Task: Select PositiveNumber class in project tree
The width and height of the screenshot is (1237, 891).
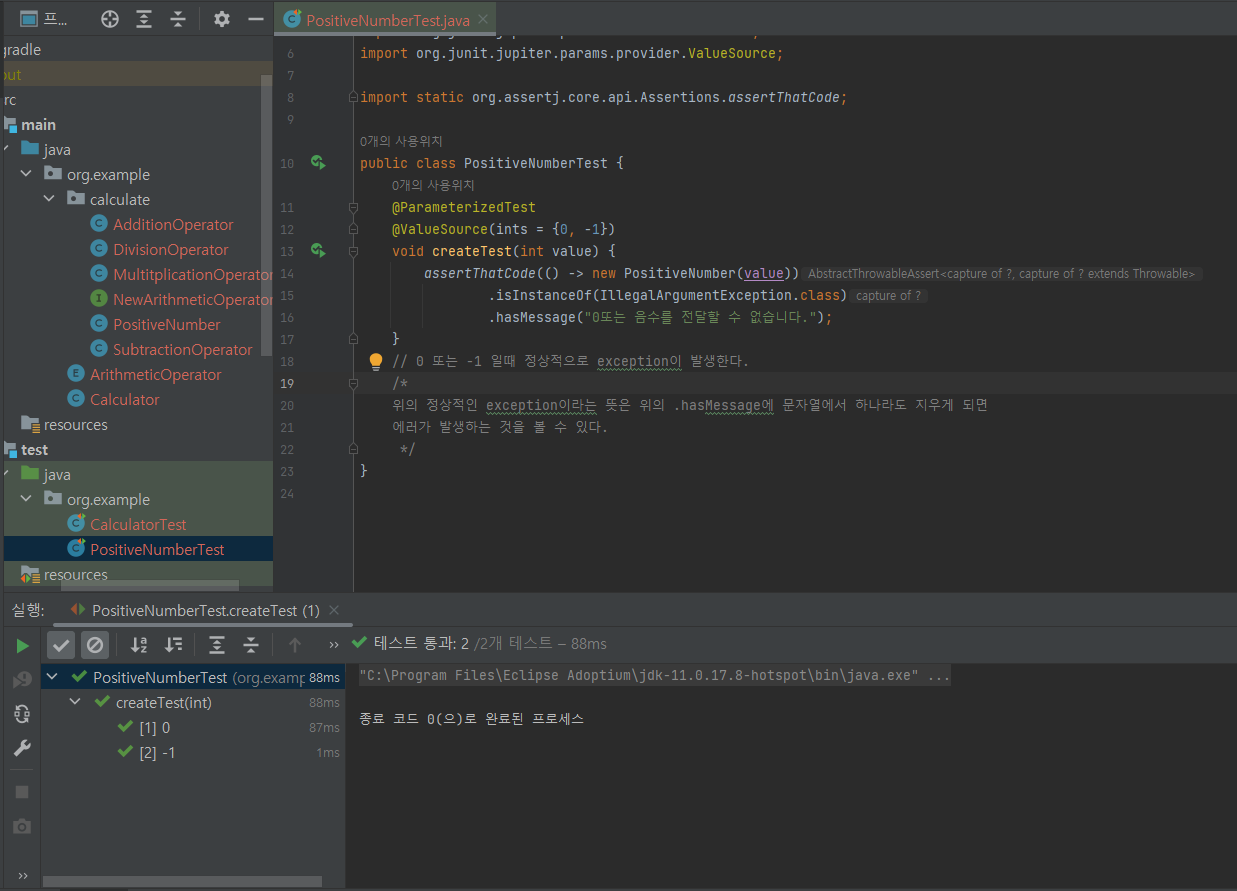Action: point(155,325)
